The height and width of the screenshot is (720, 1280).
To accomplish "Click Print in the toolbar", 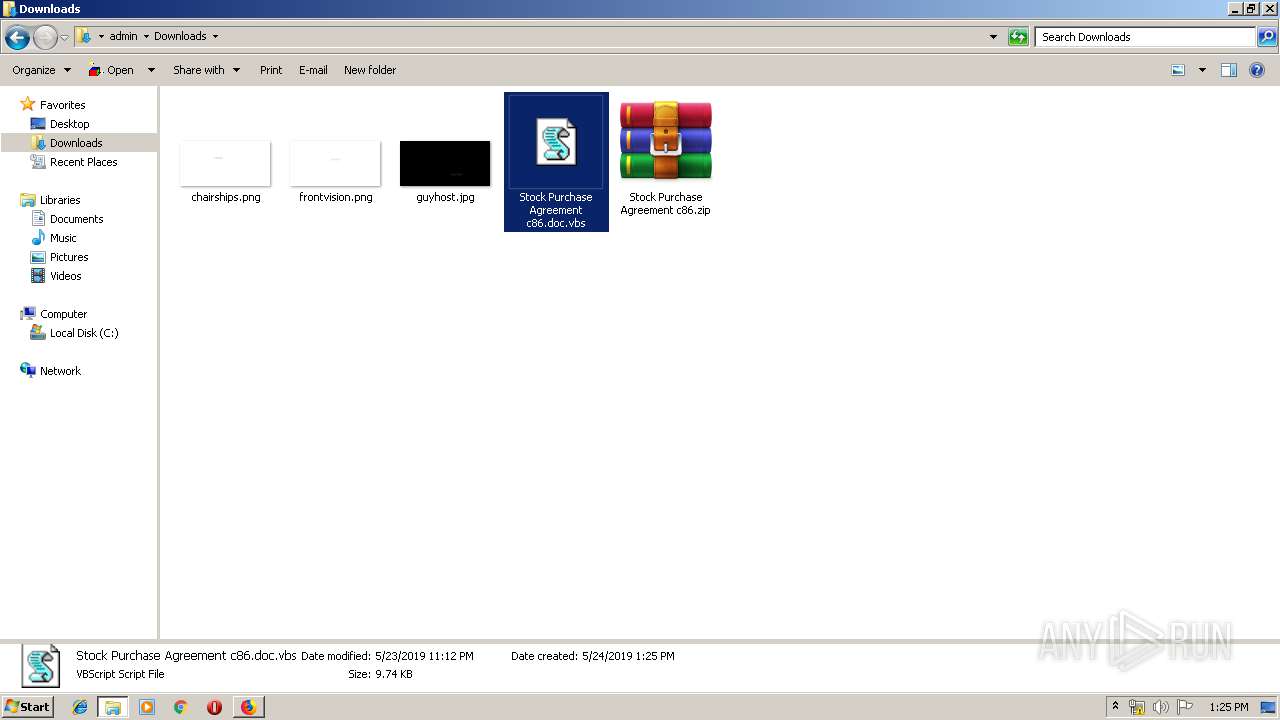I will [x=271, y=70].
